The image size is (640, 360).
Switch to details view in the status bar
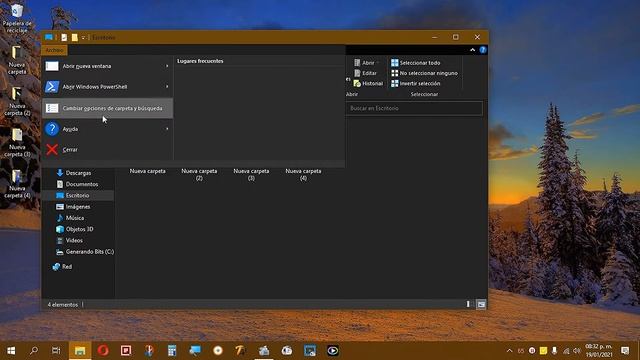[x=468, y=304]
